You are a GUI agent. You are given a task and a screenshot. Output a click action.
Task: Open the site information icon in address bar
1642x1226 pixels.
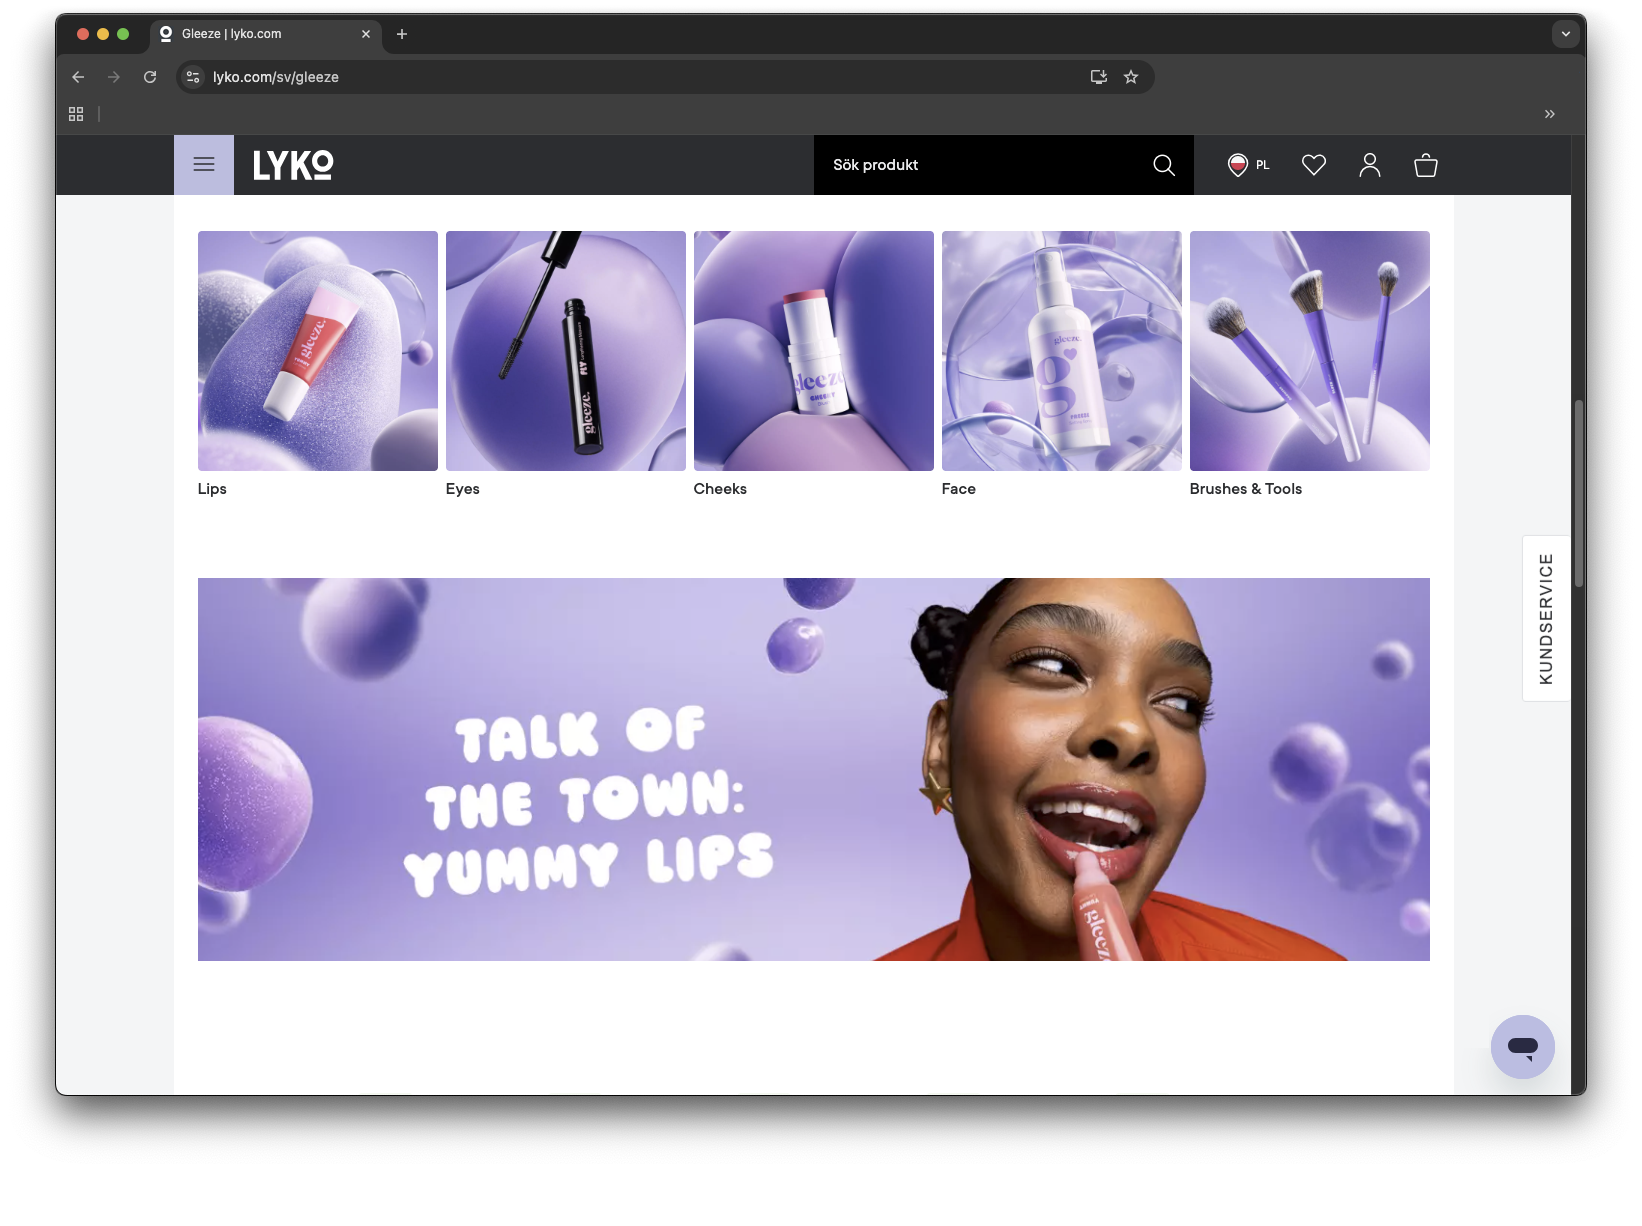pyautogui.click(x=193, y=77)
